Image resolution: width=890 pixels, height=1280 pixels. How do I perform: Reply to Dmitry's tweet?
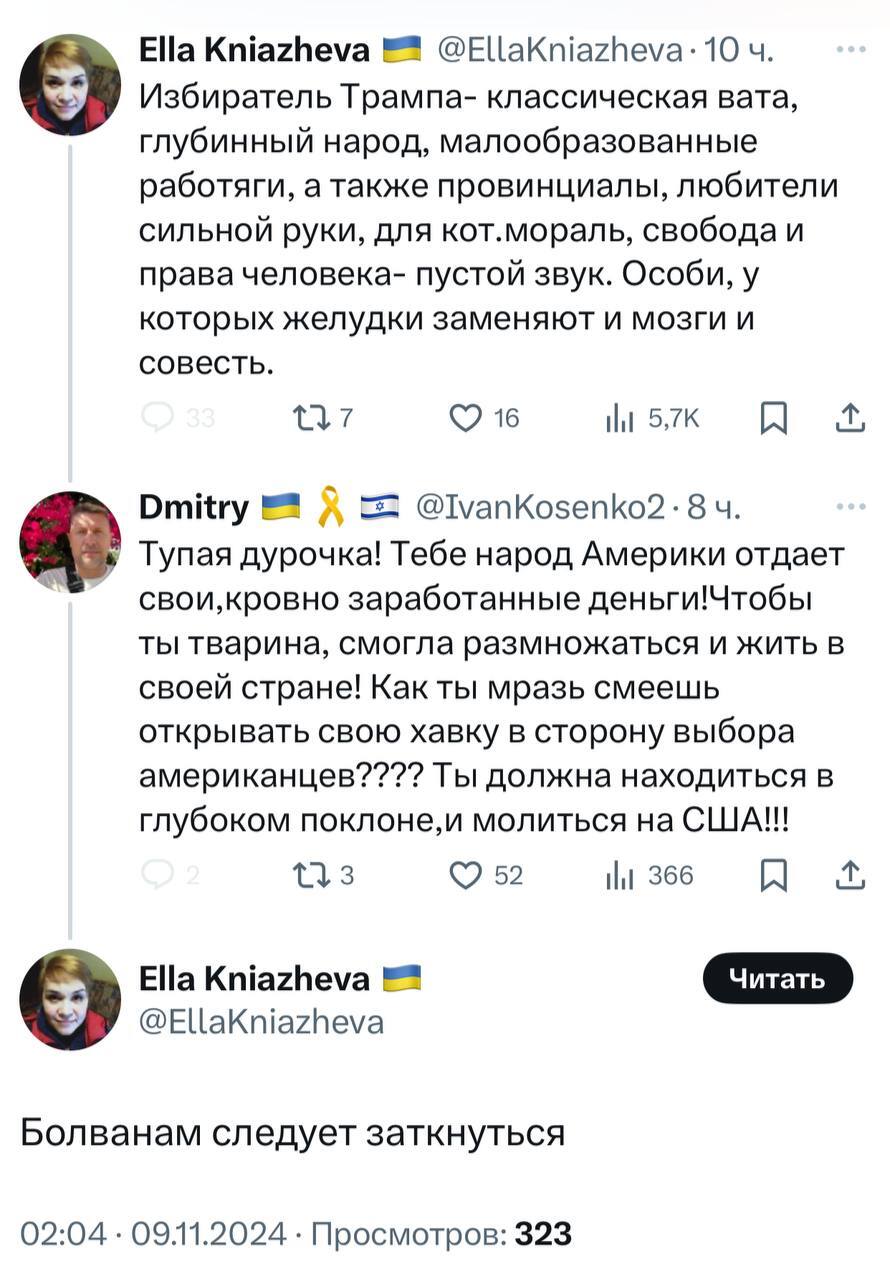click(x=159, y=875)
